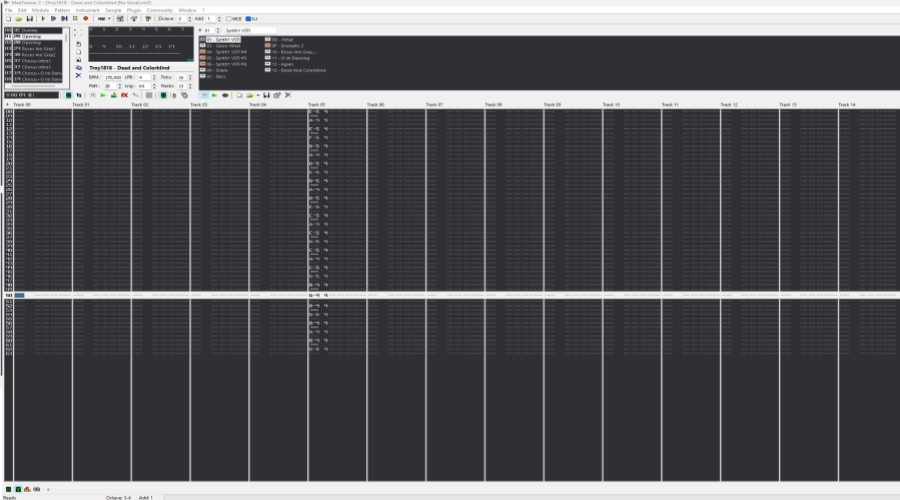Click the tag icon in pattern toolbar

(184, 95)
